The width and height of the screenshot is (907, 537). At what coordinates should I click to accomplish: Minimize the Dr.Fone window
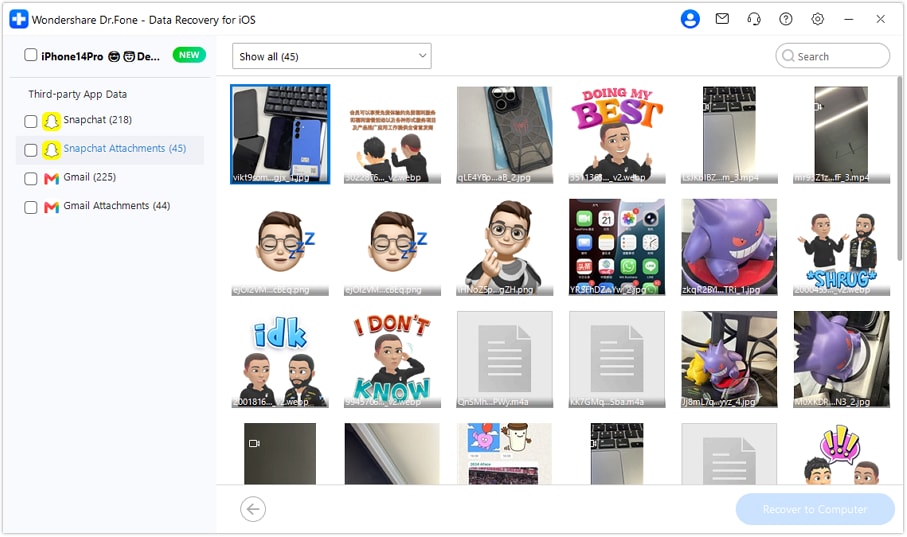tap(849, 19)
